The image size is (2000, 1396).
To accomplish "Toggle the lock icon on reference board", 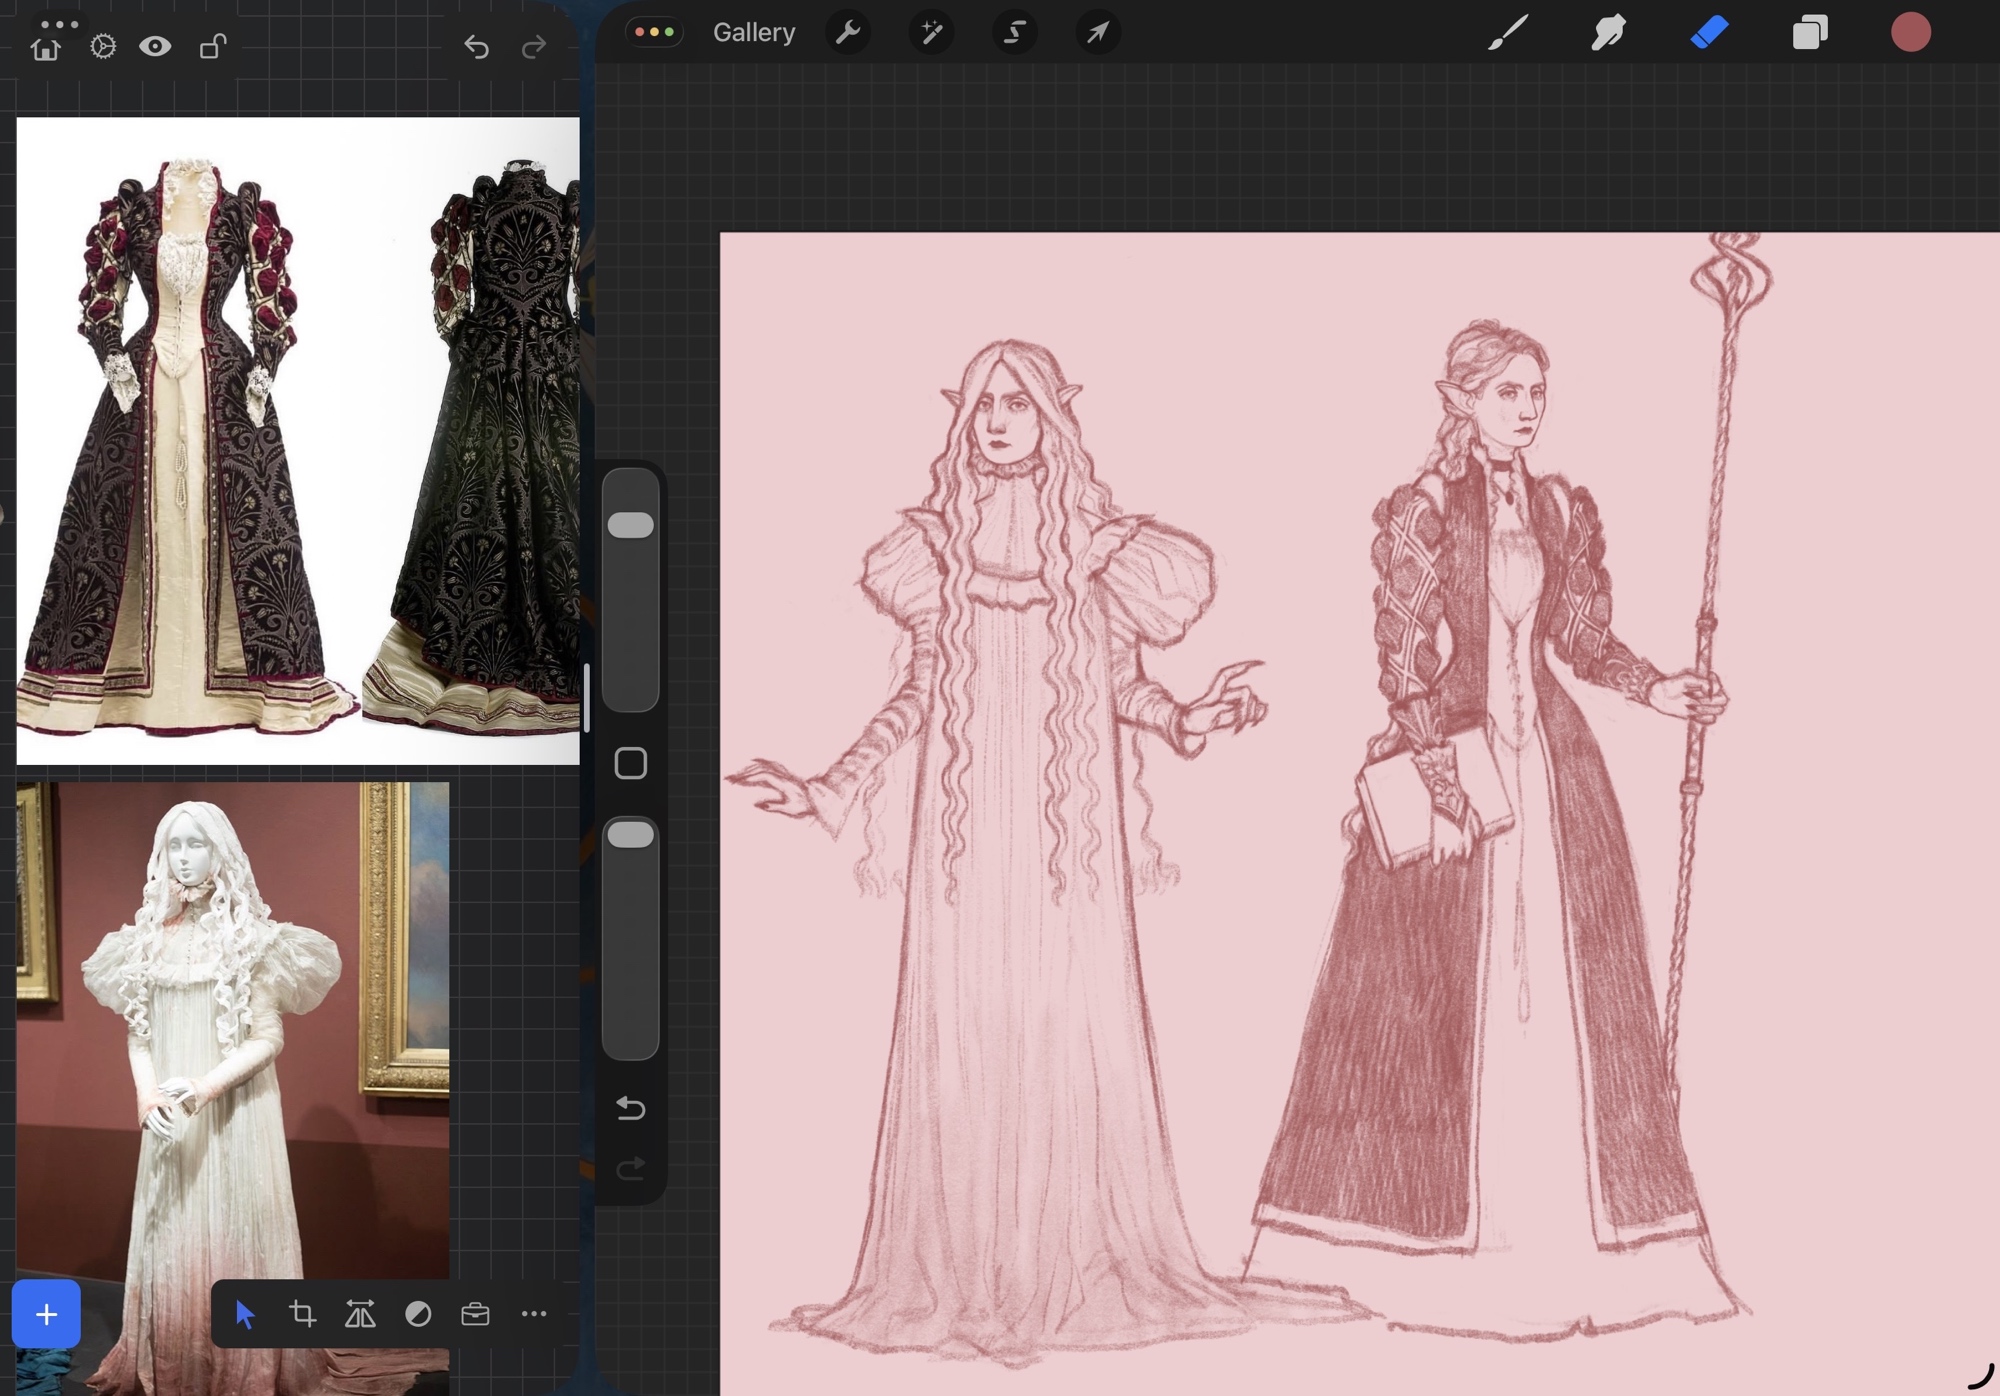I will click(212, 46).
